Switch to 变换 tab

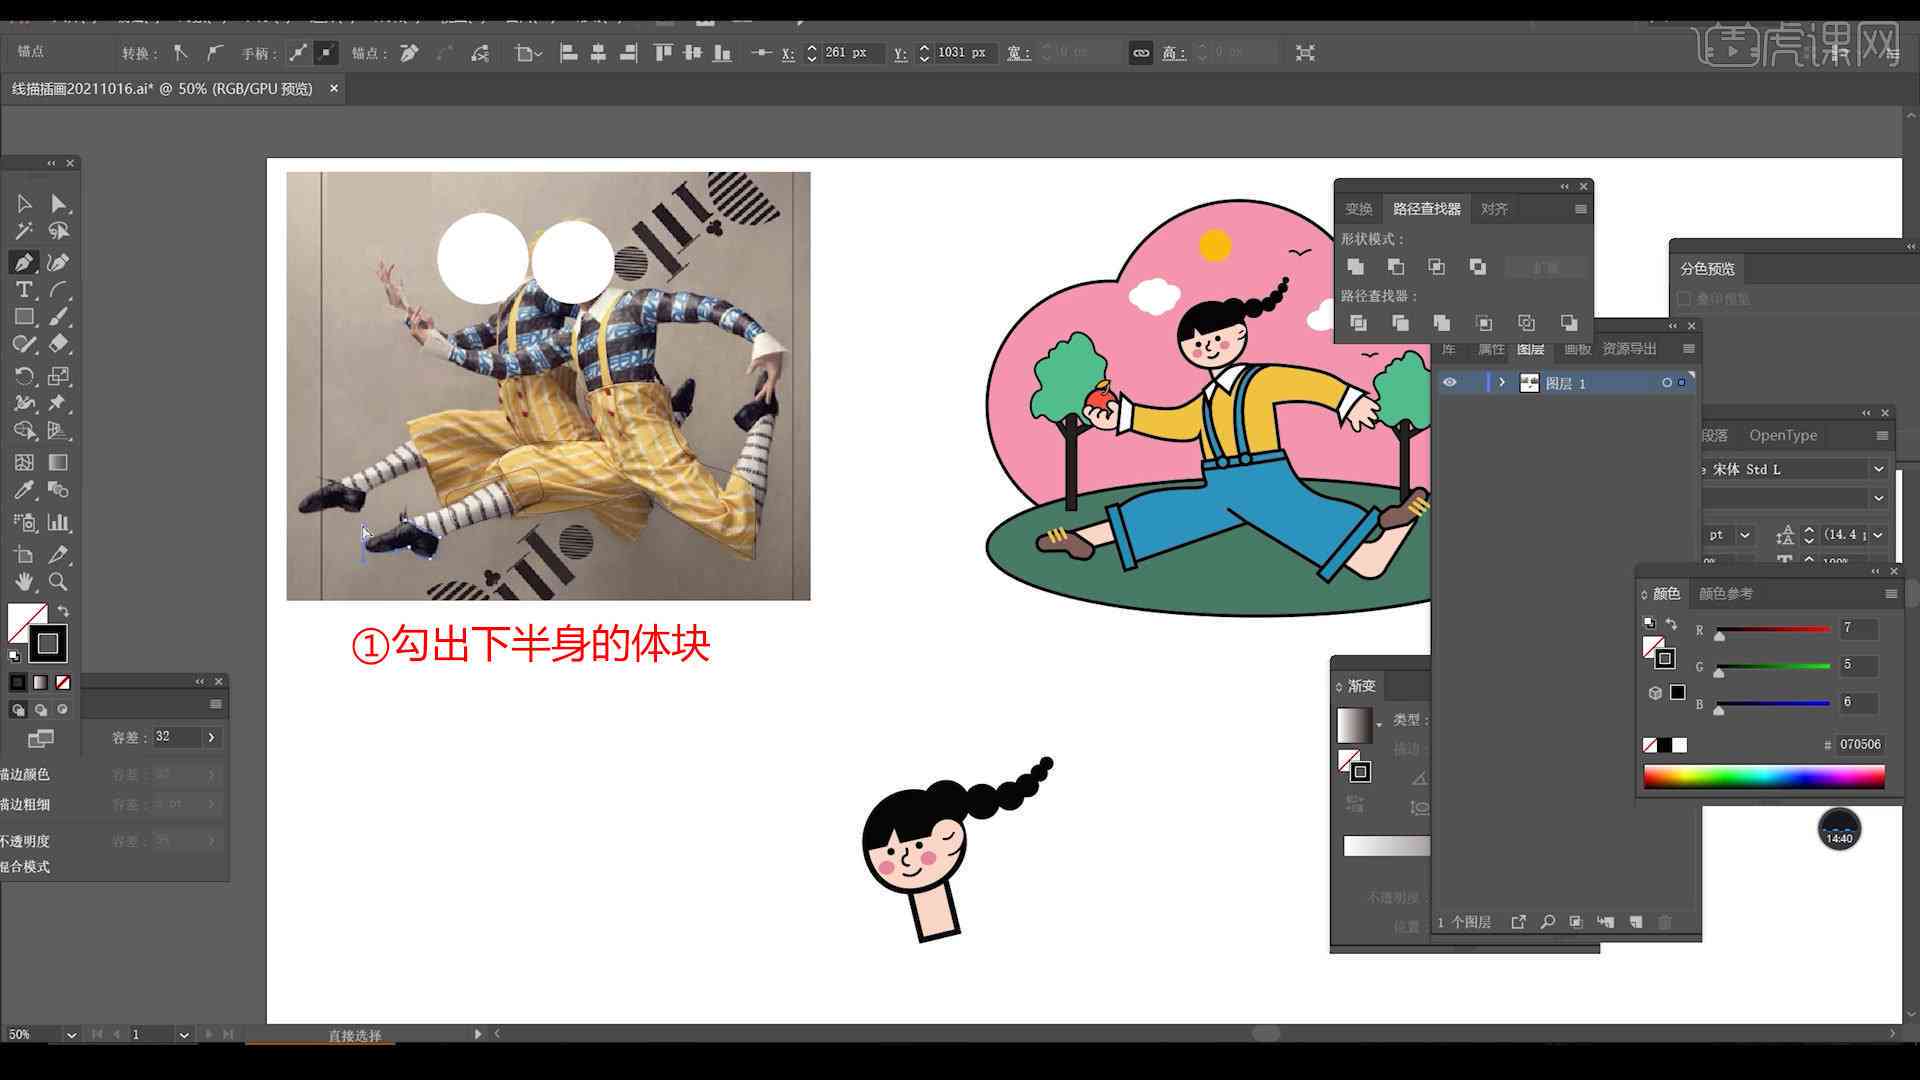click(1358, 209)
